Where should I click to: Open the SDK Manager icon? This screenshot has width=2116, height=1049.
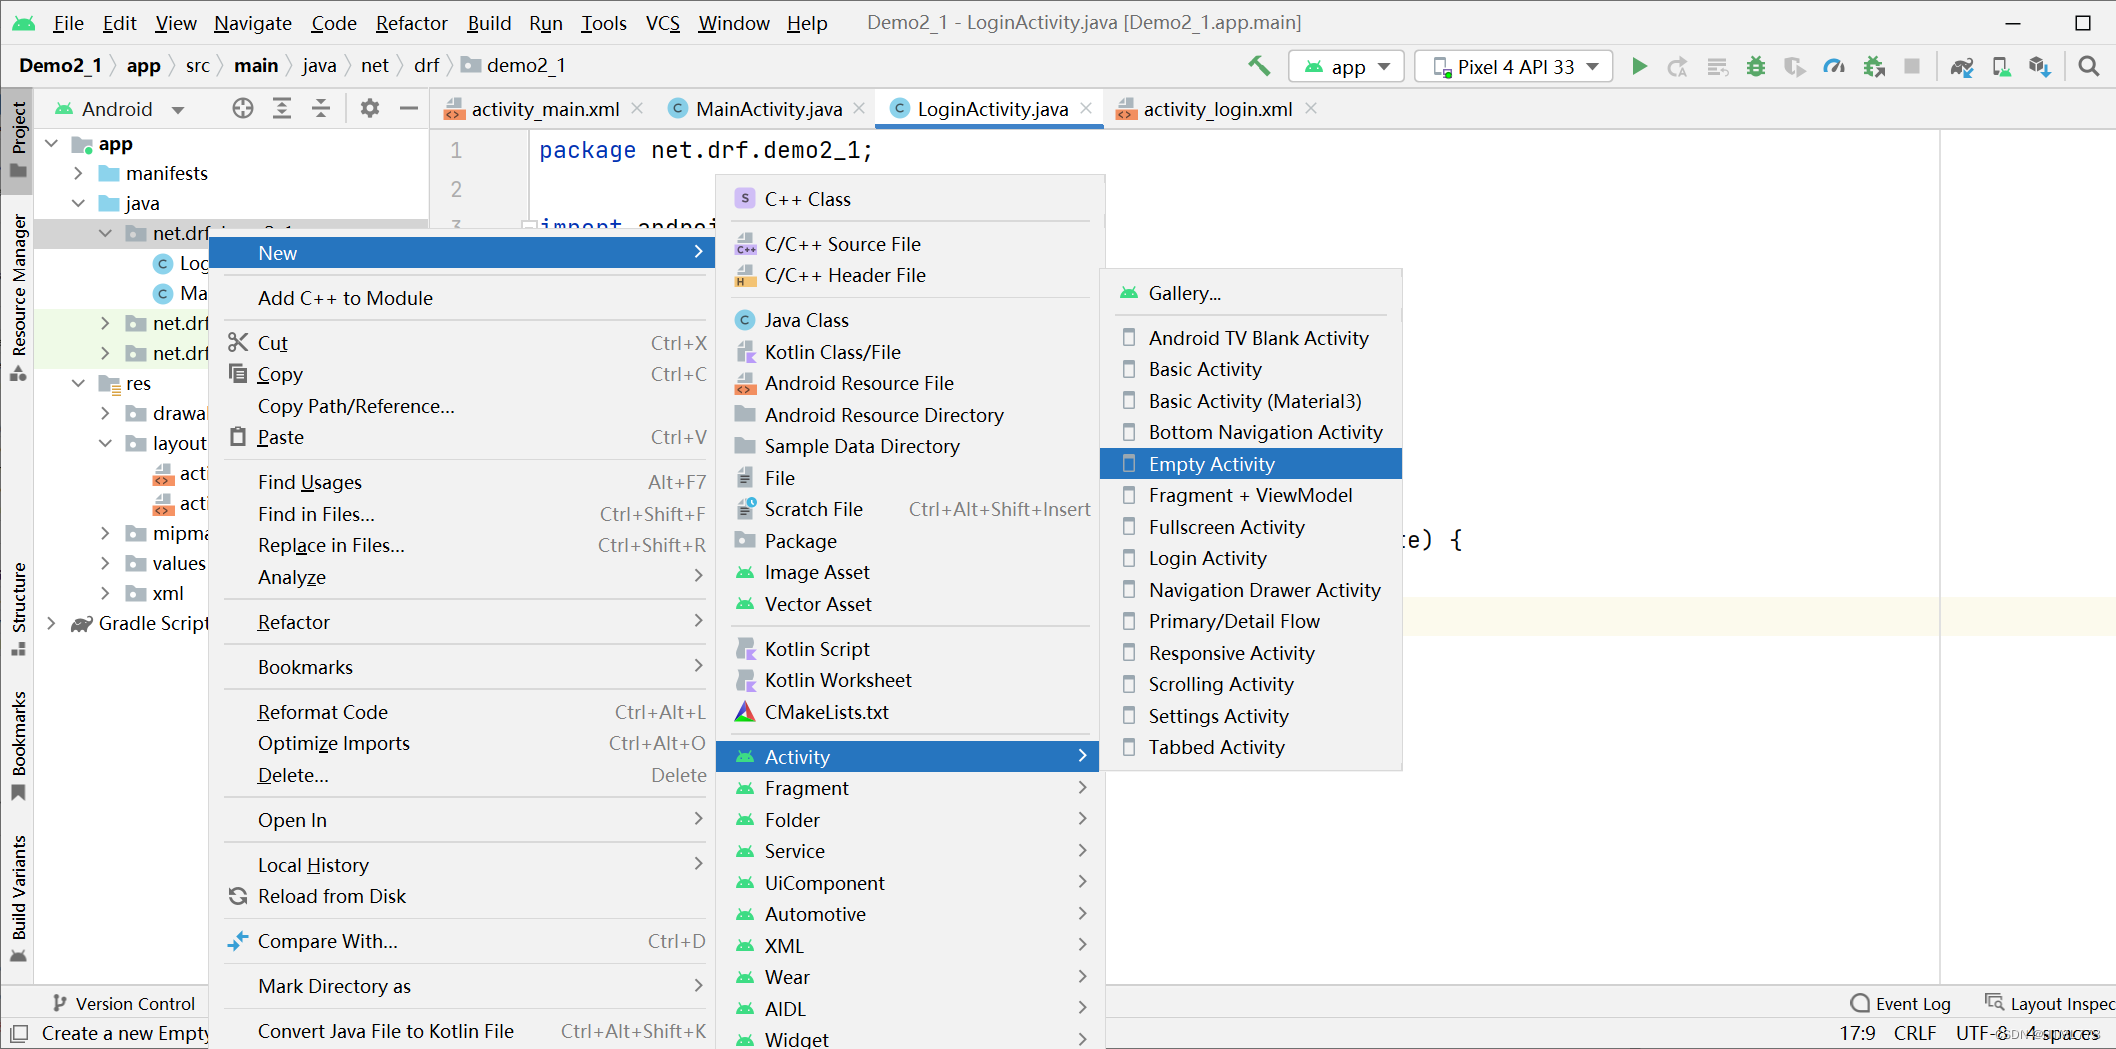point(2040,66)
